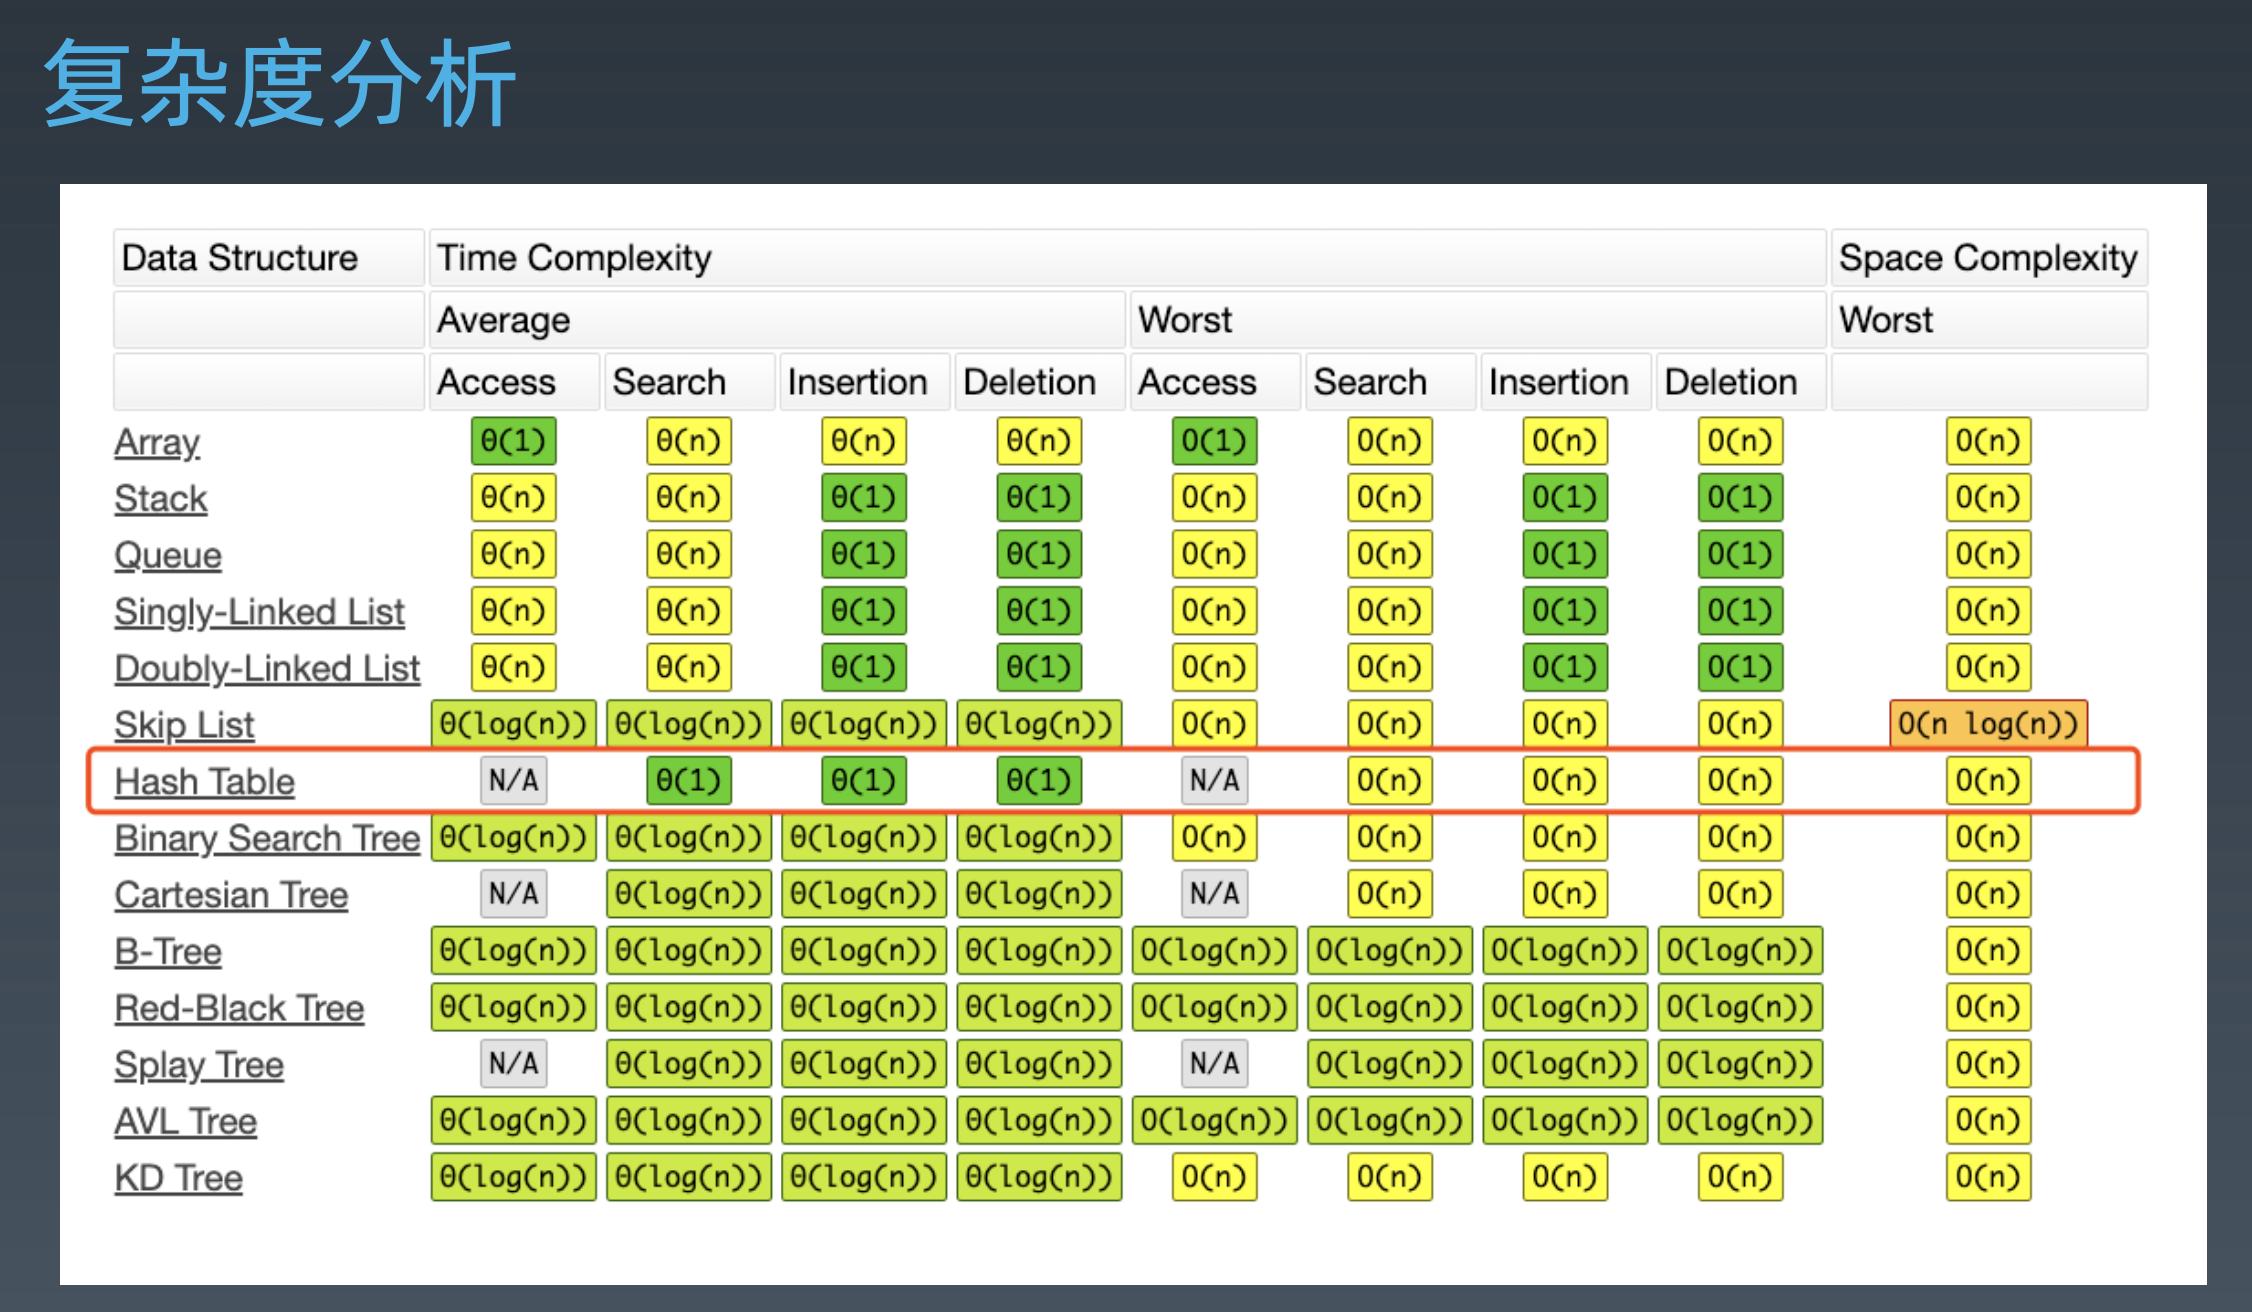
Task: Open the Red-Black Tree link
Action: coord(239,1008)
